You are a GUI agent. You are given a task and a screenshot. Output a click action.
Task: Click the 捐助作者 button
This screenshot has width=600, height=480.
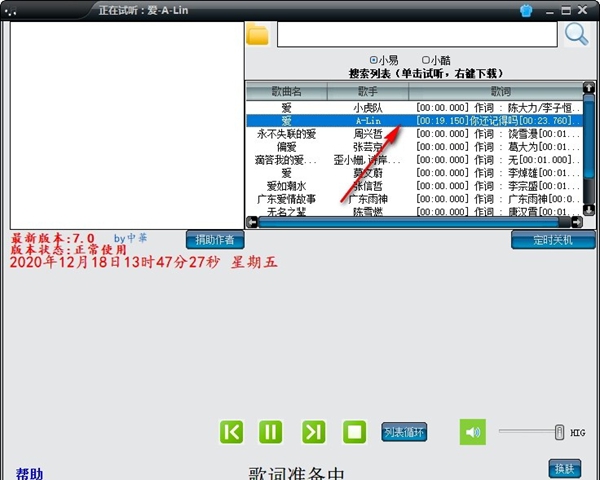click(215, 240)
